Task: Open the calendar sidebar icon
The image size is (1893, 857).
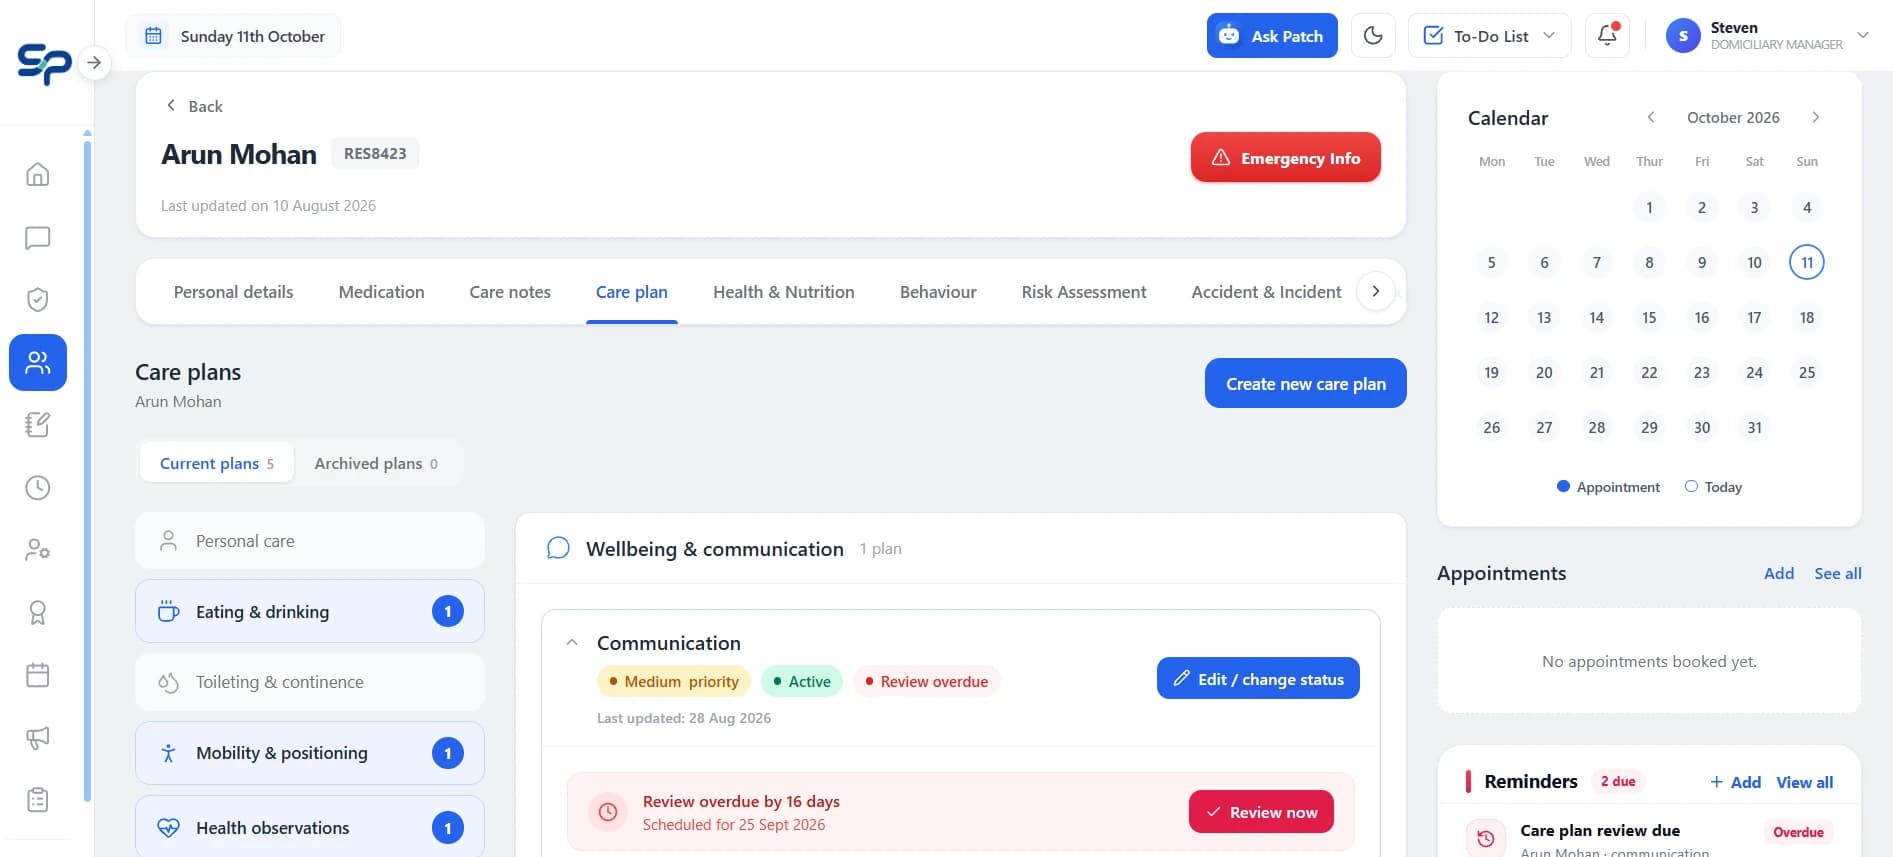Action: point(37,675)
